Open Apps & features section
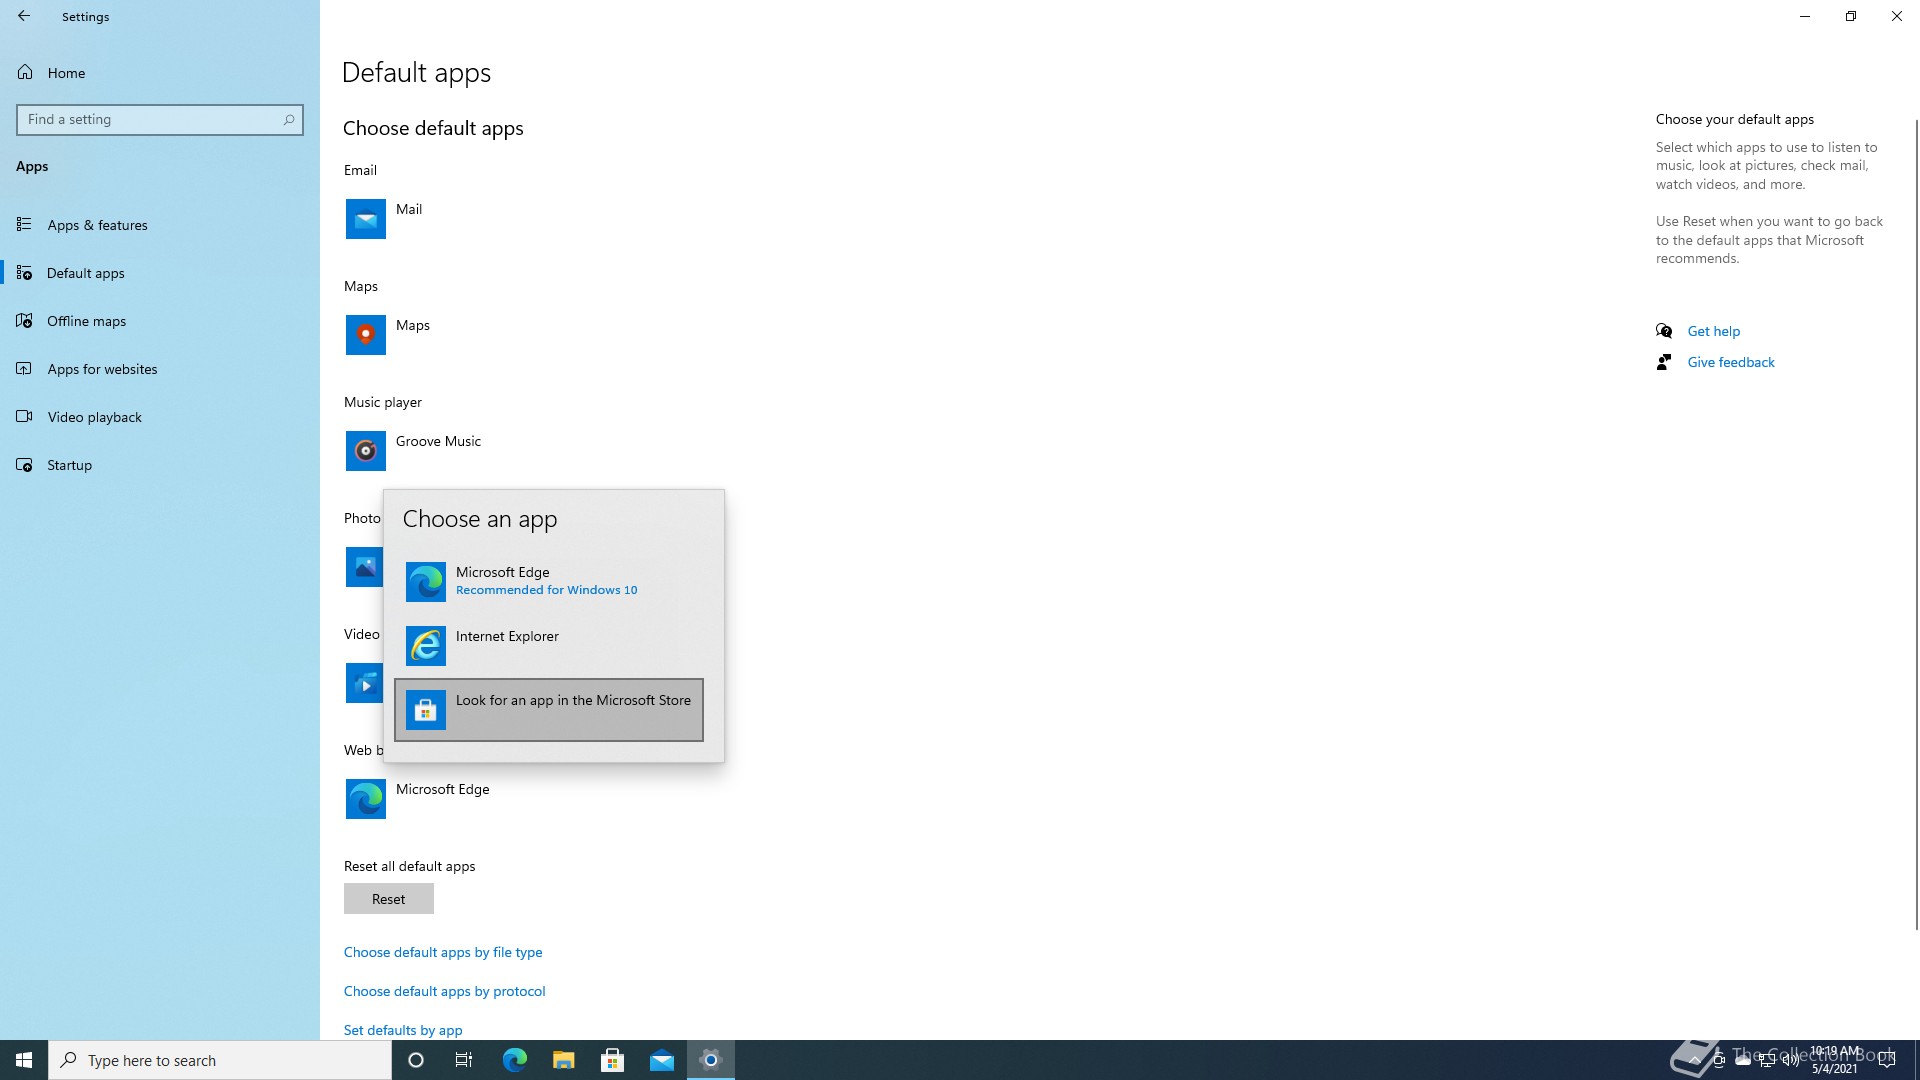This screenshot has width=1920, height=1080. [x=160, y=224]
